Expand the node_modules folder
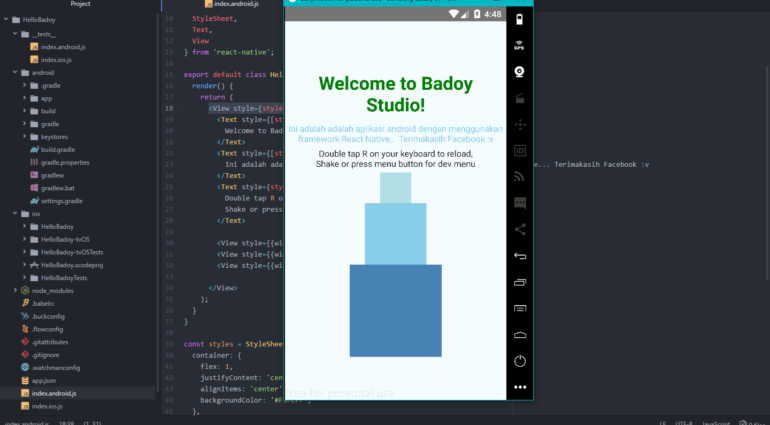This screenshot has height=425, width=770. pyautogui.click(x=17, y=290)
